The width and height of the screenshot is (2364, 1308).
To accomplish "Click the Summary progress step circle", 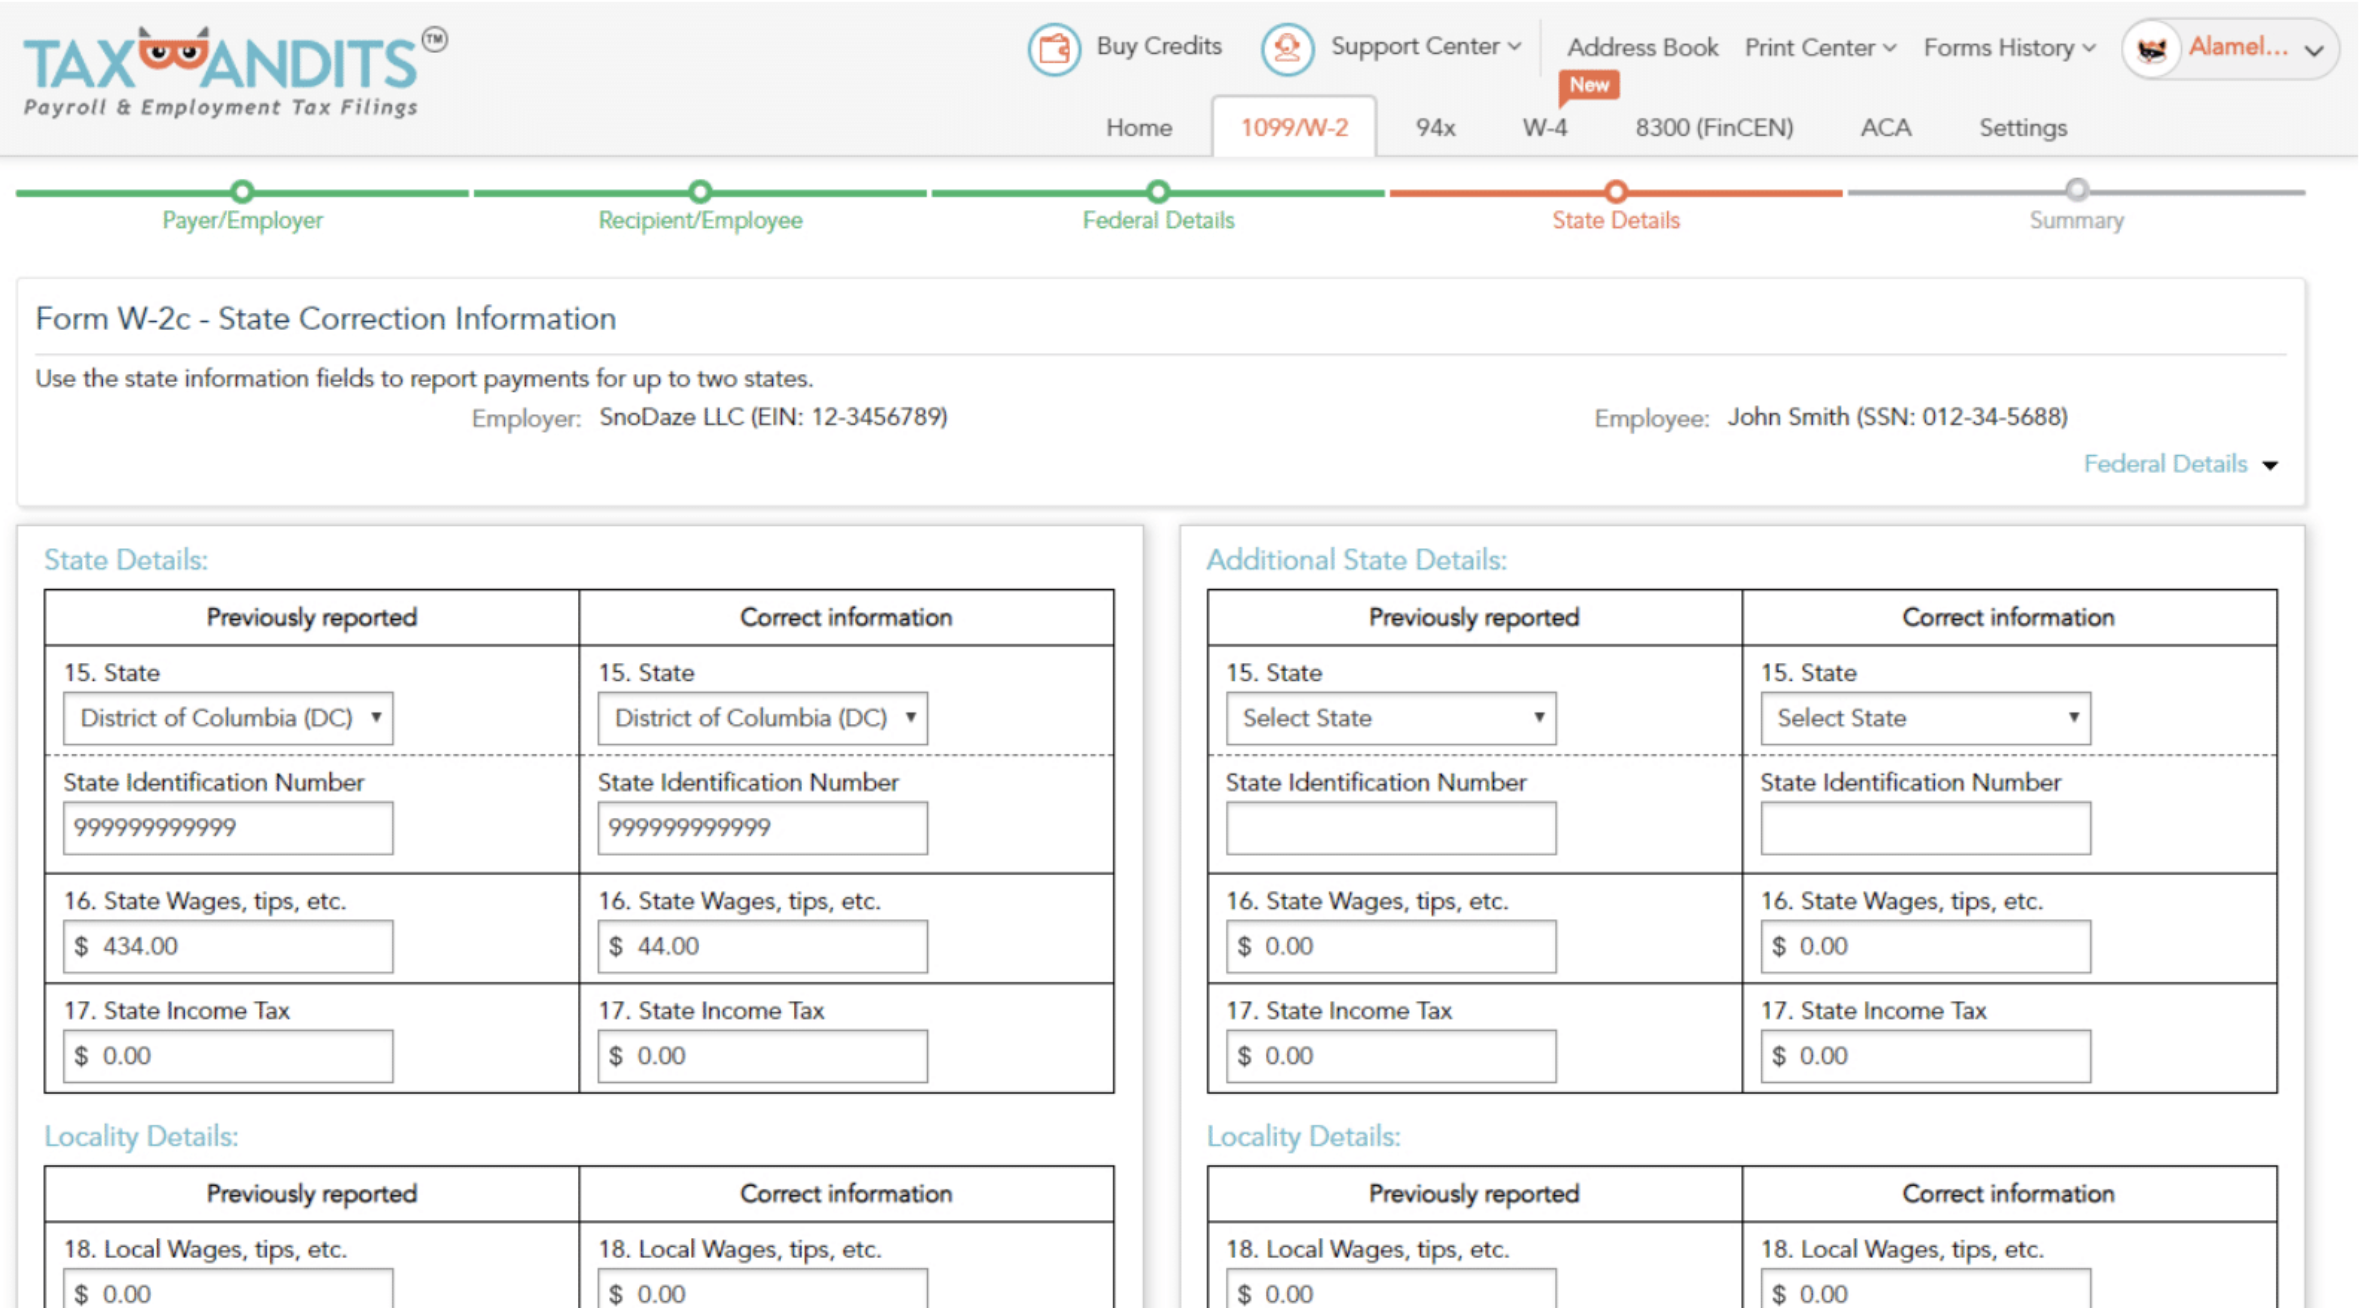I will [x=2077, y=190].
